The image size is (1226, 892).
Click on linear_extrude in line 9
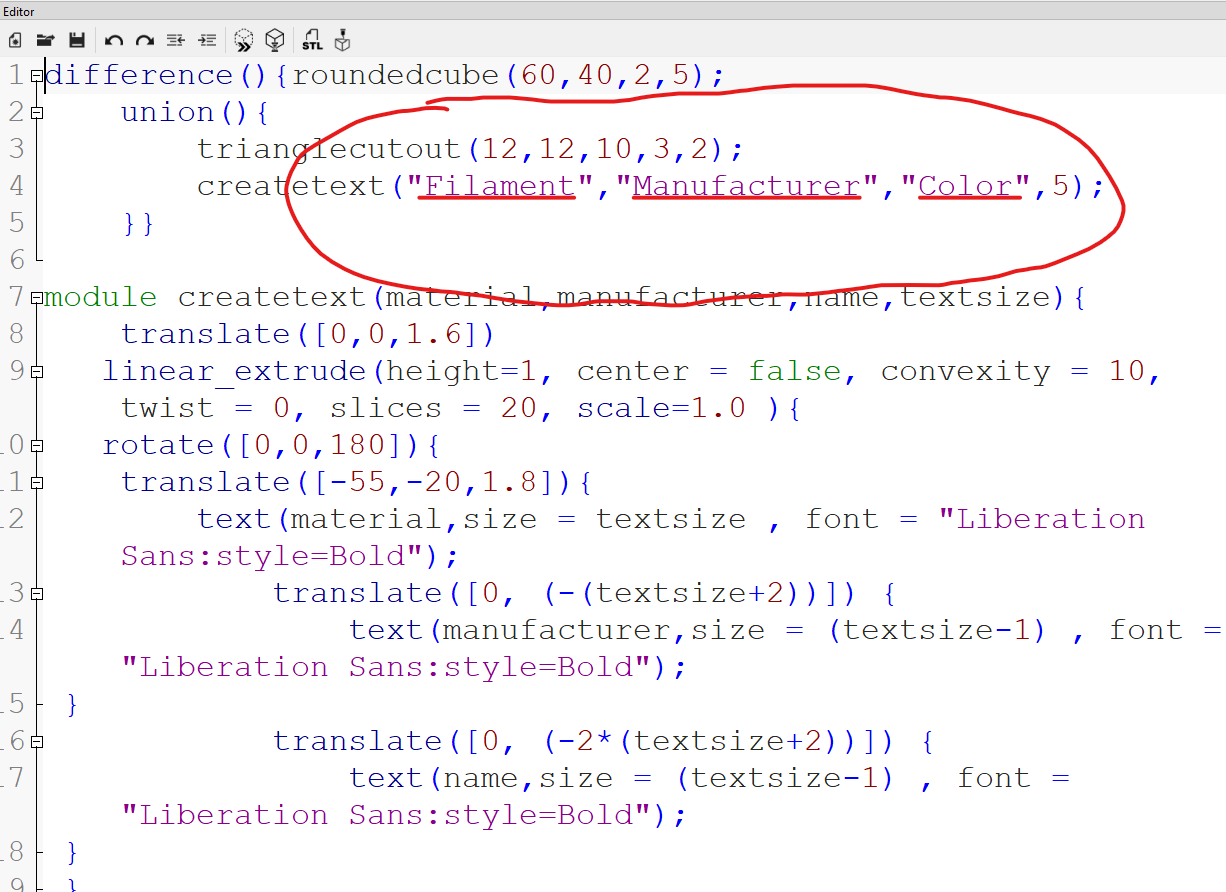234,371
